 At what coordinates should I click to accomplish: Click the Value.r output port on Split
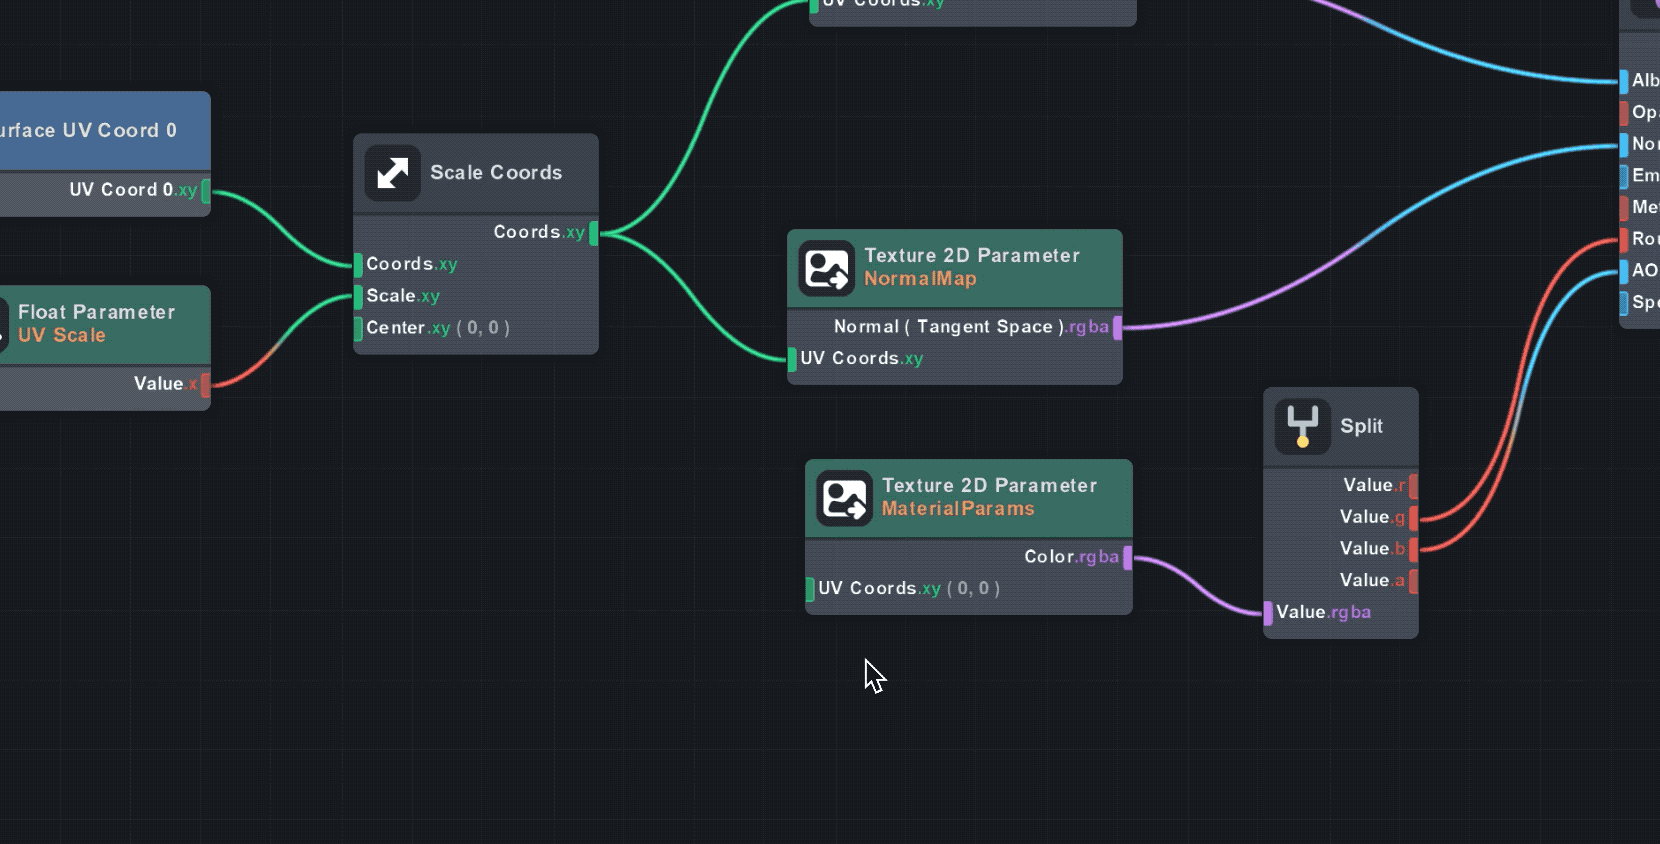pyautogui.click(x=1413, y=486)
